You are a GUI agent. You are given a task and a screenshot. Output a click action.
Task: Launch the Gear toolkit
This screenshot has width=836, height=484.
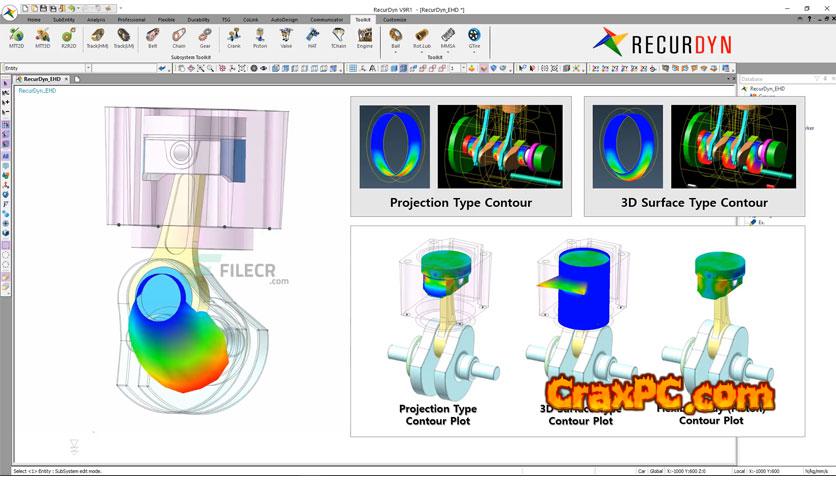click(204, 38)
